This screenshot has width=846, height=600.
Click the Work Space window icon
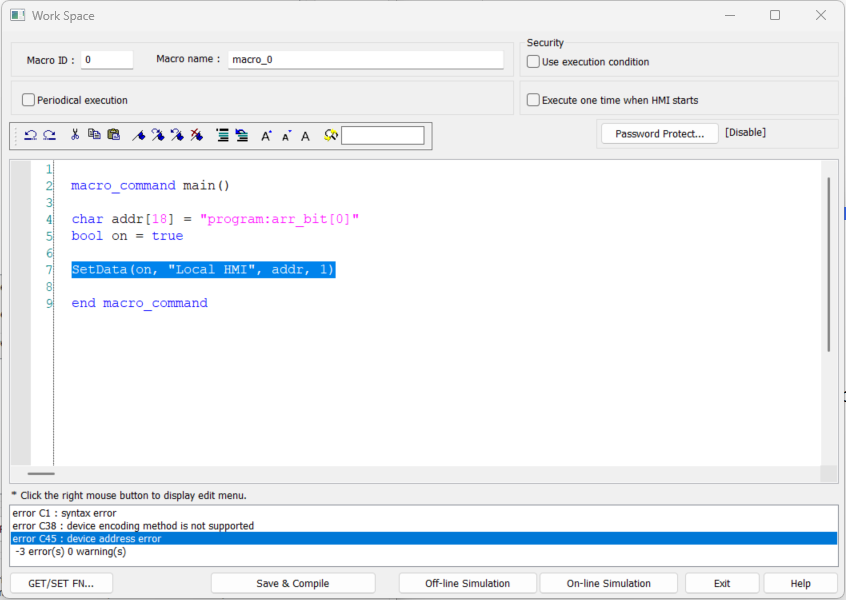pyautogui.click(x=17, y=15)
